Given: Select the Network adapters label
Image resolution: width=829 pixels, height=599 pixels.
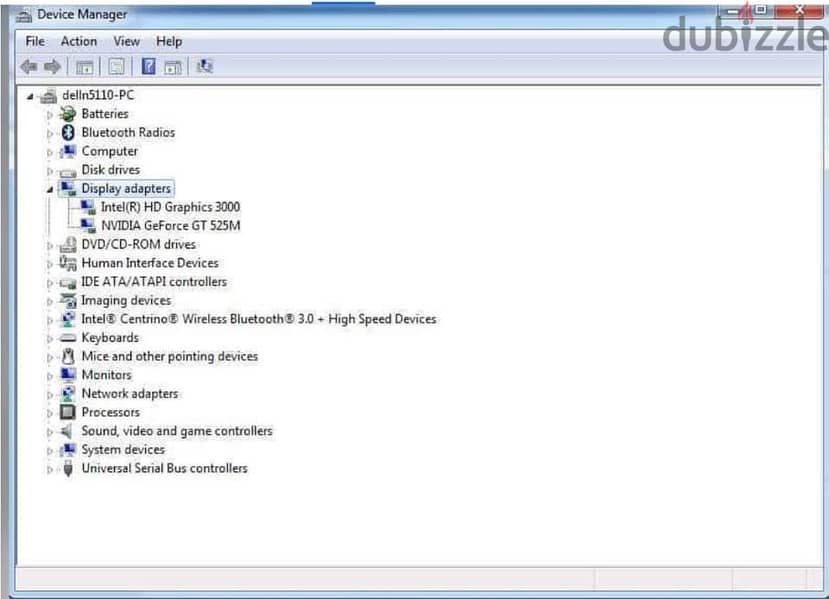Looking at the screenshot, I should click(x=130, y=393).
